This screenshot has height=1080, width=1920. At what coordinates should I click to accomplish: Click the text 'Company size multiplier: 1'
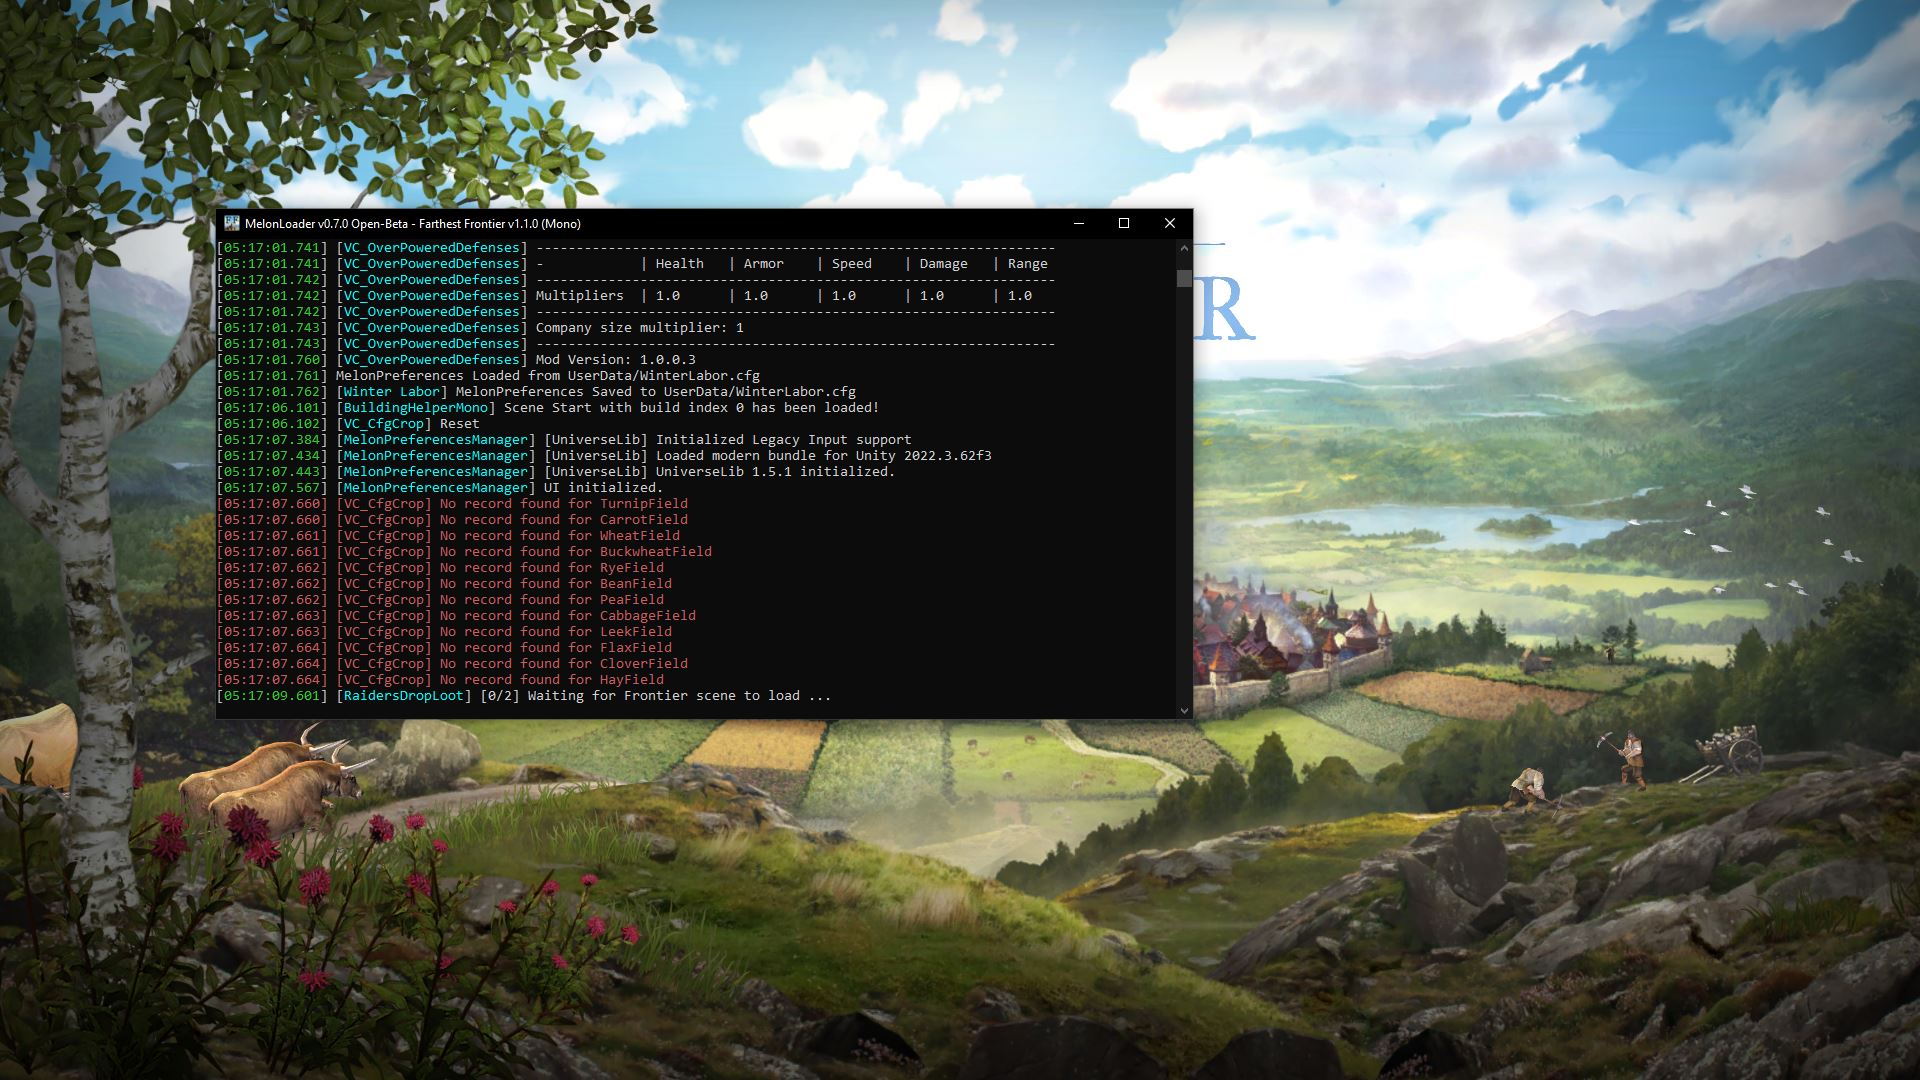pos(640,328)
